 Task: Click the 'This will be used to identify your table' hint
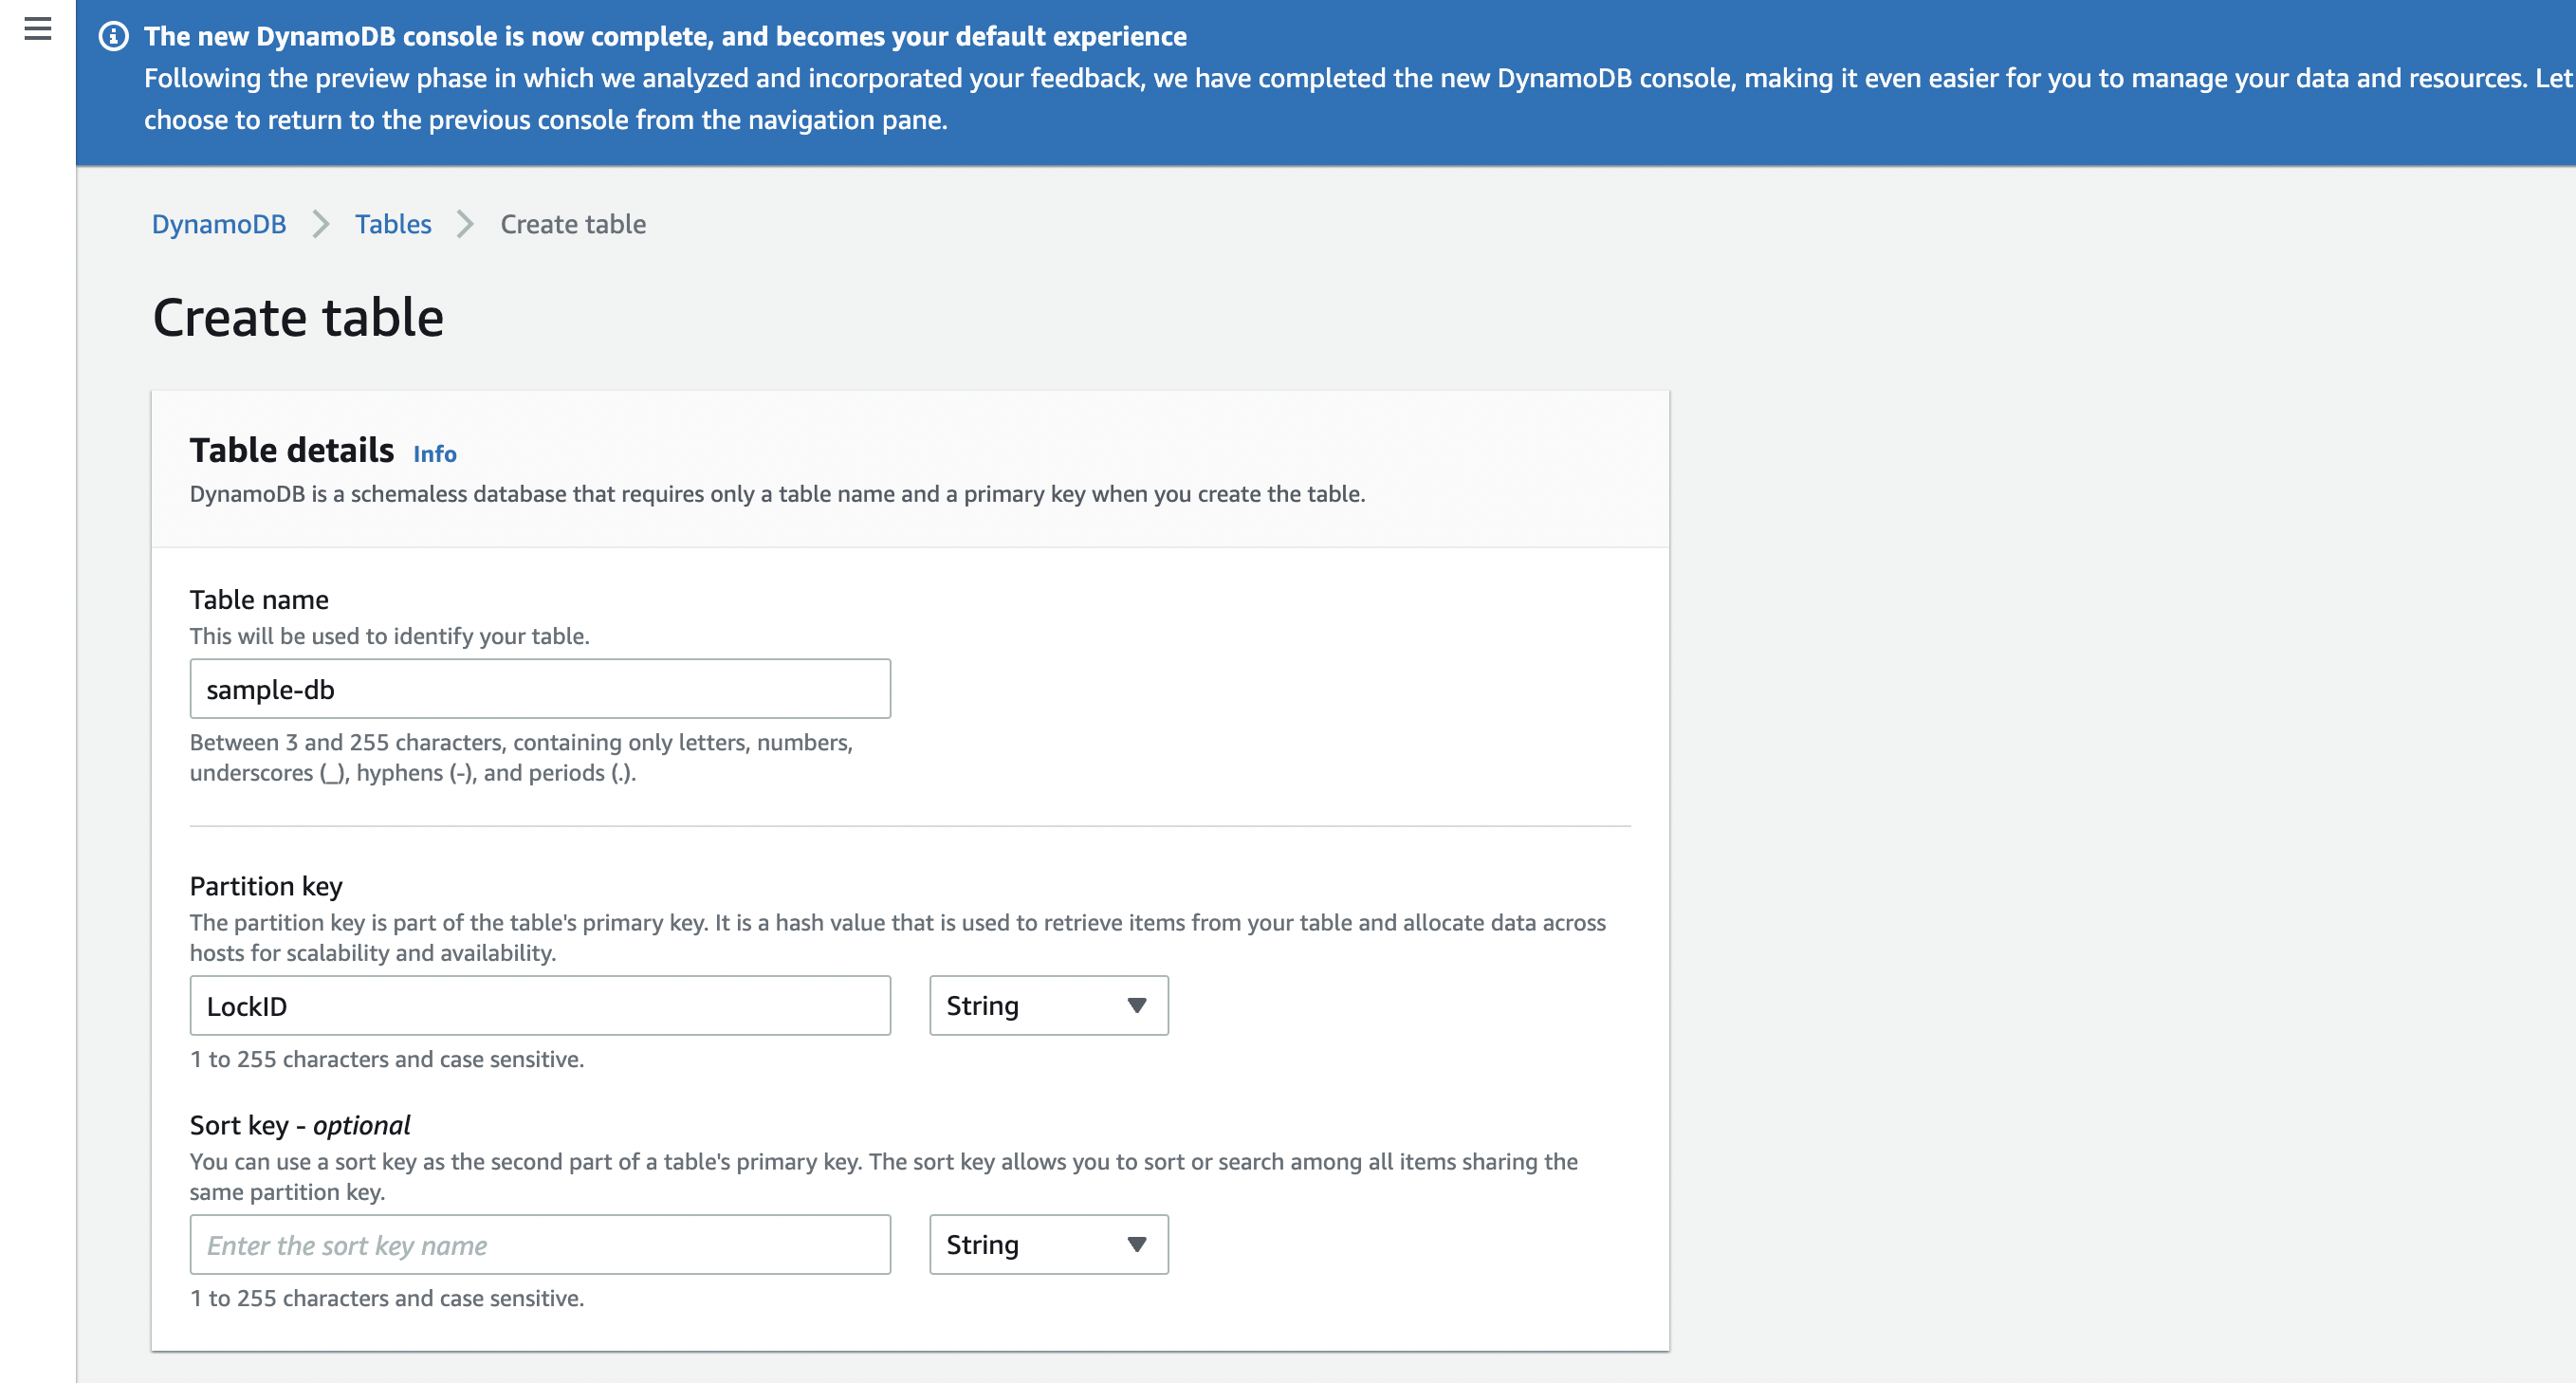pyautogui.click(x=390, y=636)
